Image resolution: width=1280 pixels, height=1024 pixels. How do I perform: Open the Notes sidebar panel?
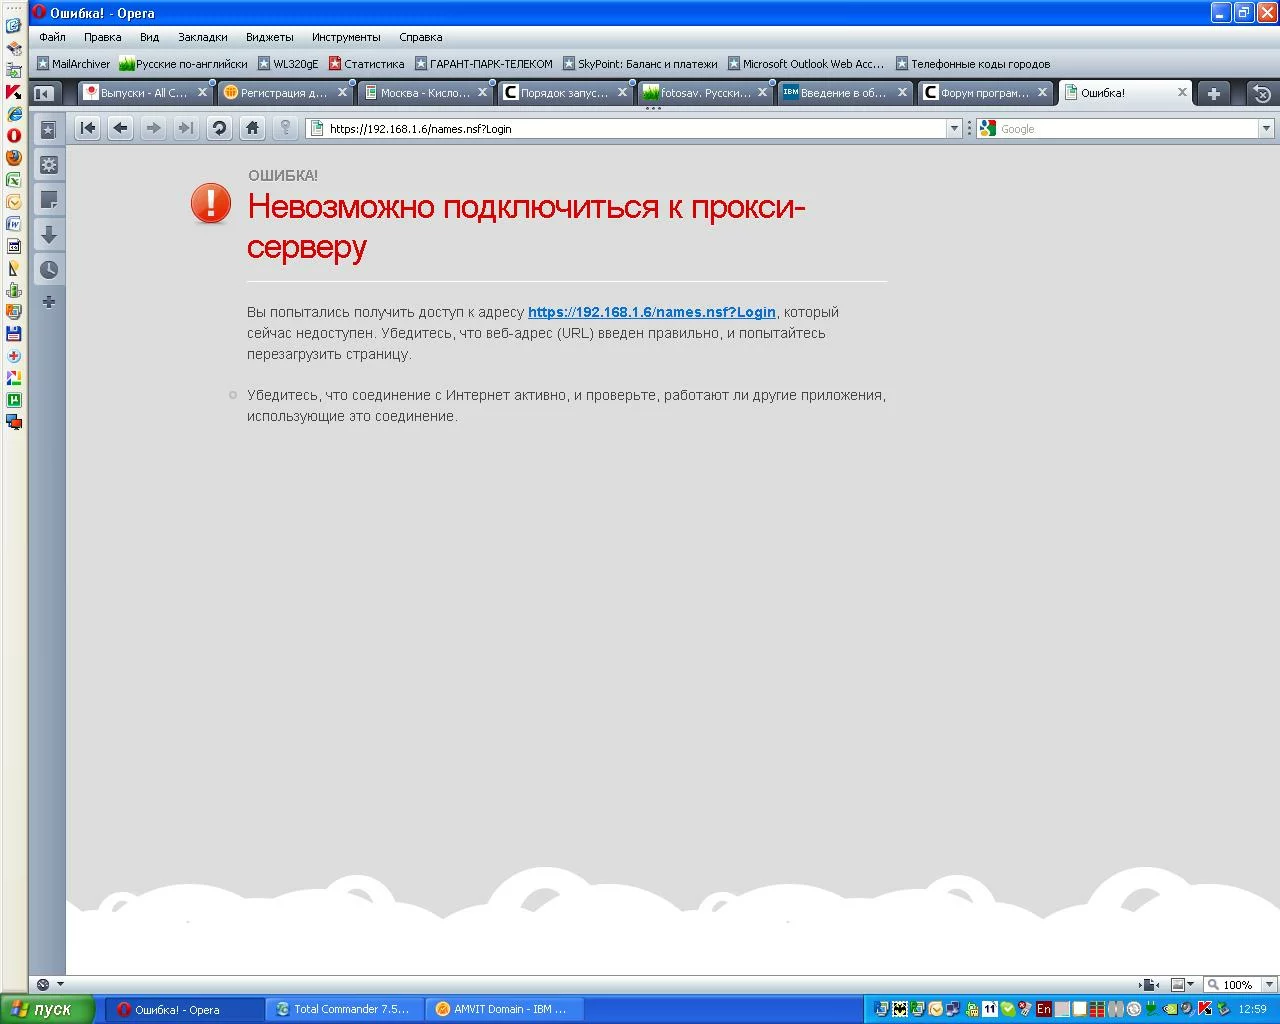[x=48, y=200]
